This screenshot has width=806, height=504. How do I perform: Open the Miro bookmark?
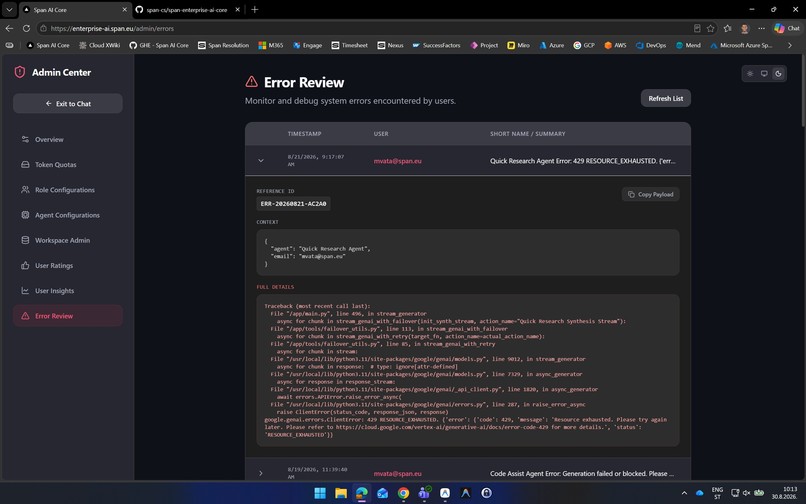coord(519,45)
